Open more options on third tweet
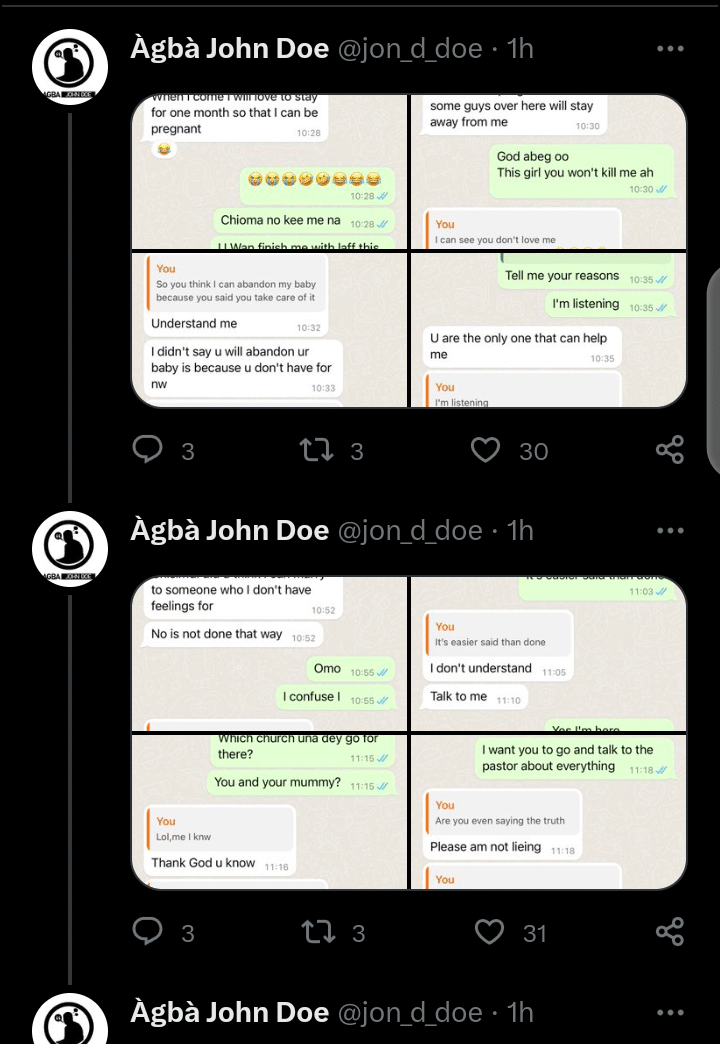 (670, 1013)
